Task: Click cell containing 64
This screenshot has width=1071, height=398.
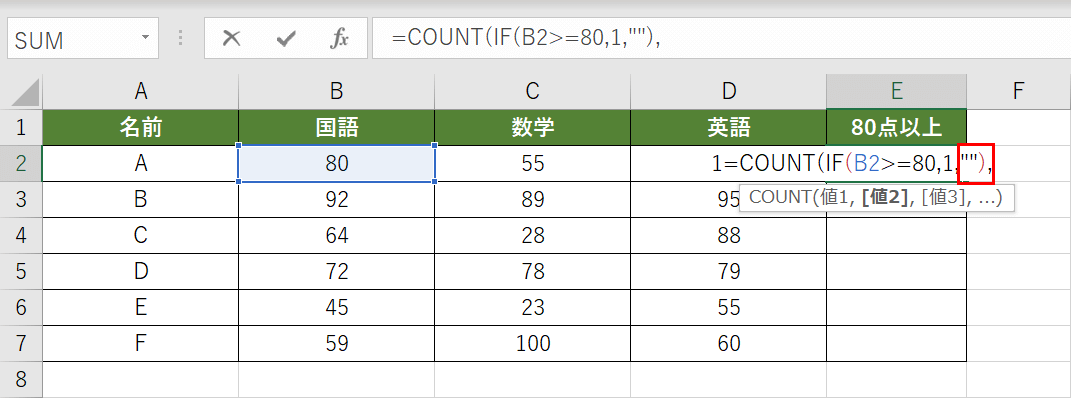Action: point(336,236)
